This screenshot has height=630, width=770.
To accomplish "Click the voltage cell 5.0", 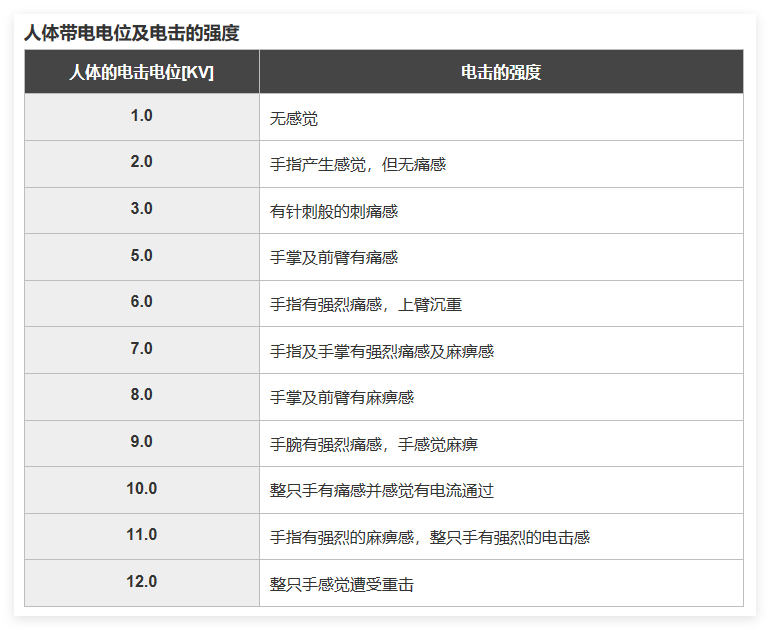I will pyautogui.click(x=141, y=257).
